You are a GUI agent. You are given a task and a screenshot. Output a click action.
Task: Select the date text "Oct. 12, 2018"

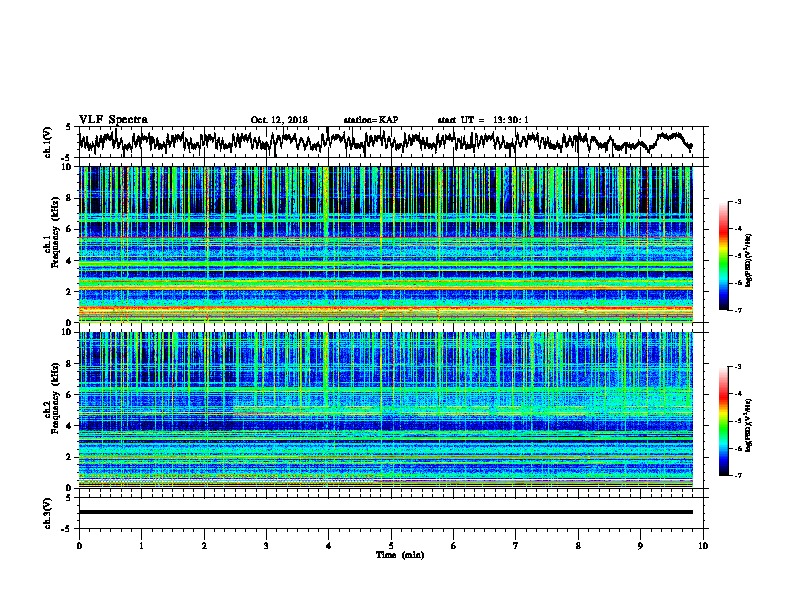pos(279,120)
